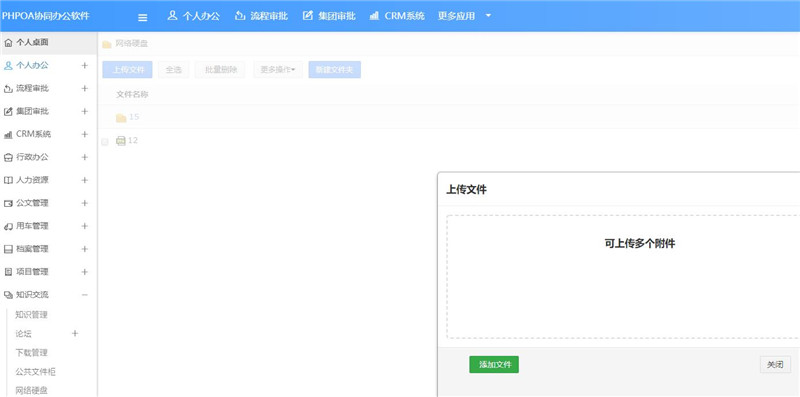Open 集团审批 in top navigation
800x397 pixels.
pos(337,16)
